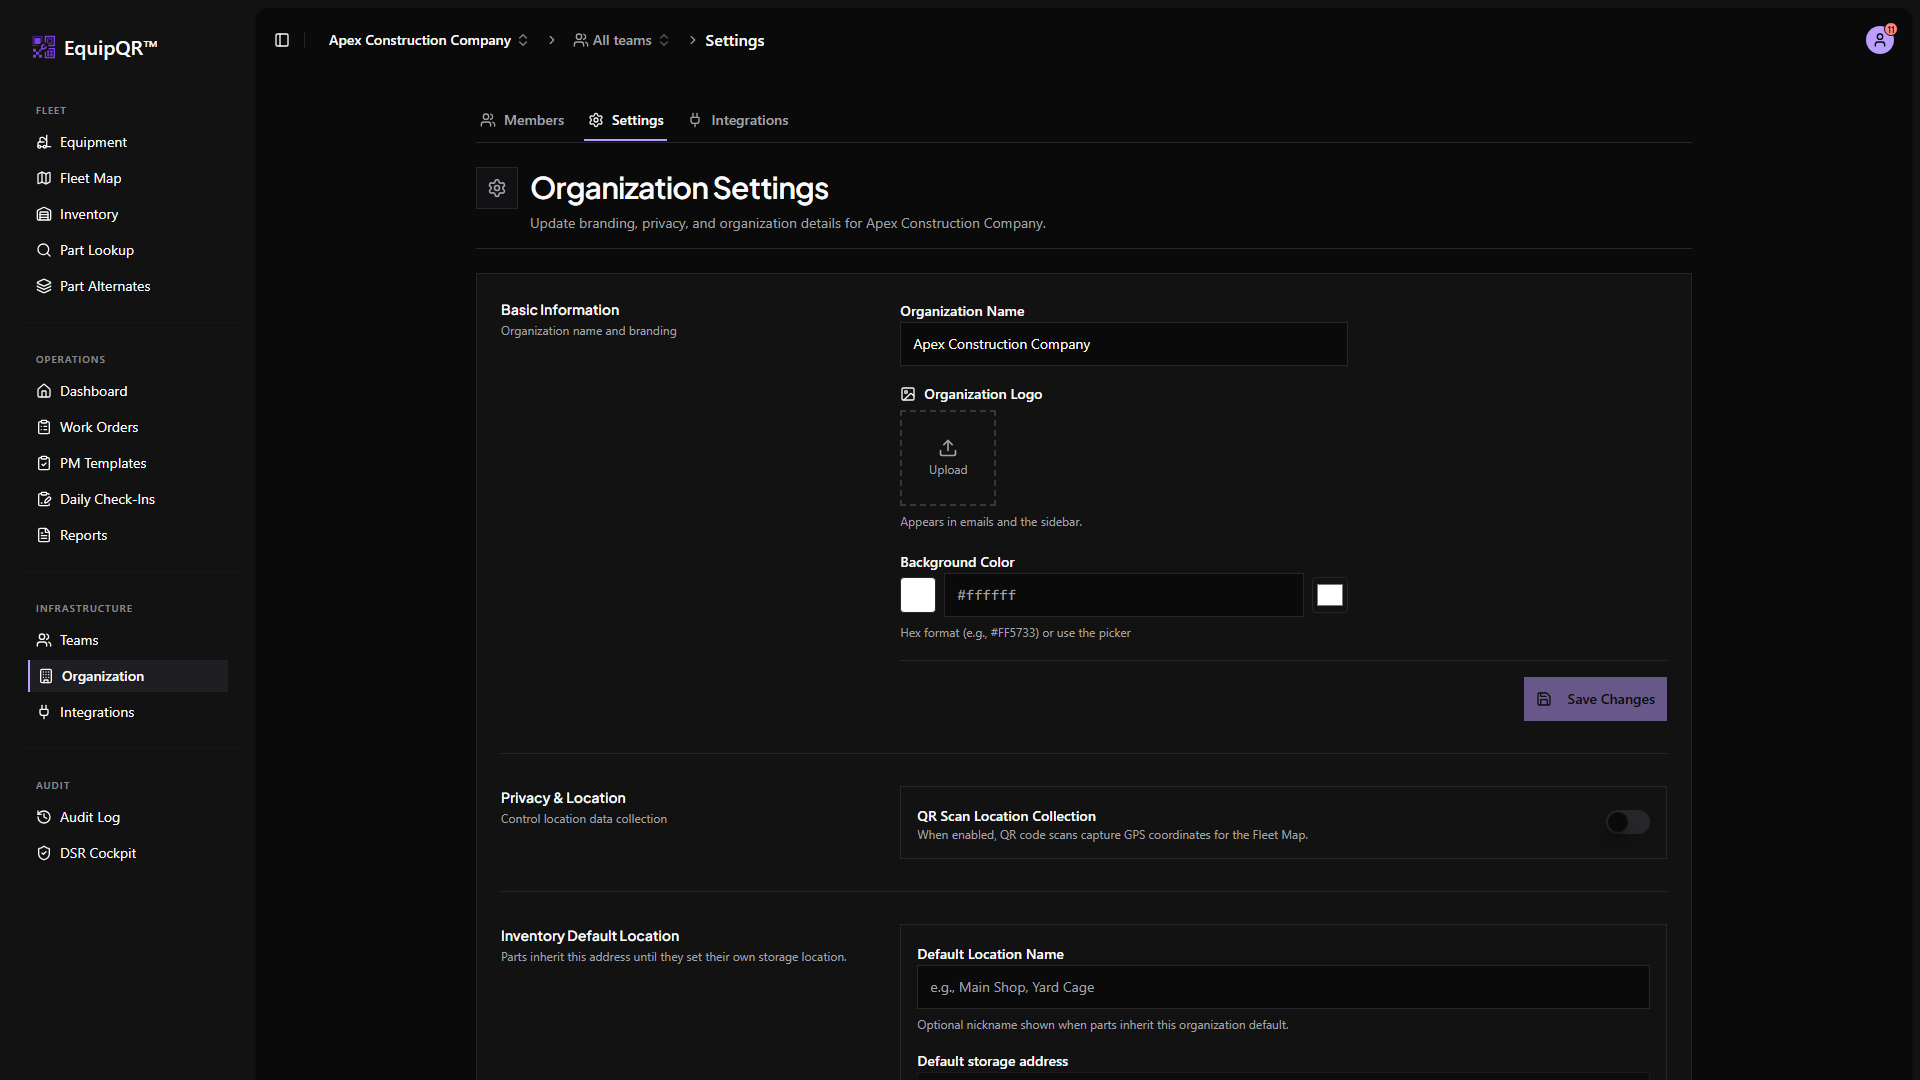Click the Organization Settings heading
This screenshot has height=1080, width=1920.
pos(679,188)
